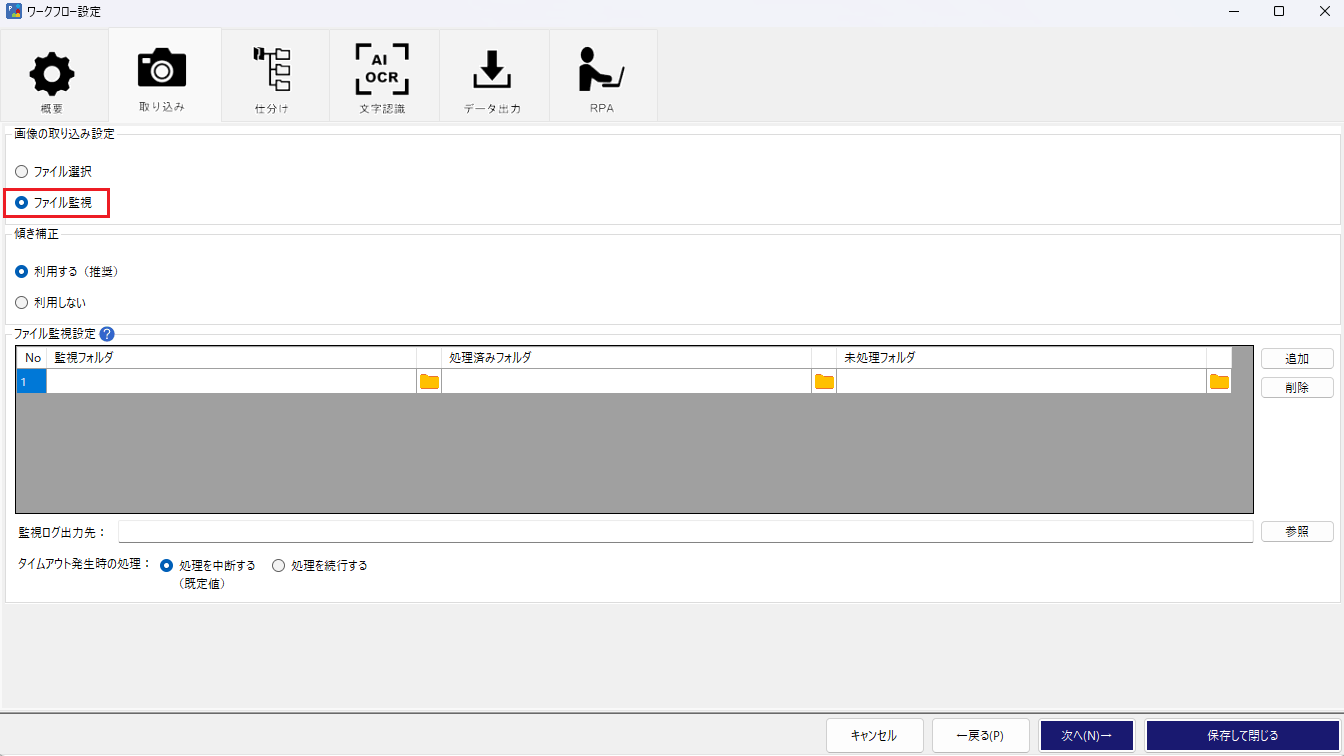Proceed with the 次へ(N)→ button

point(1087,735)
